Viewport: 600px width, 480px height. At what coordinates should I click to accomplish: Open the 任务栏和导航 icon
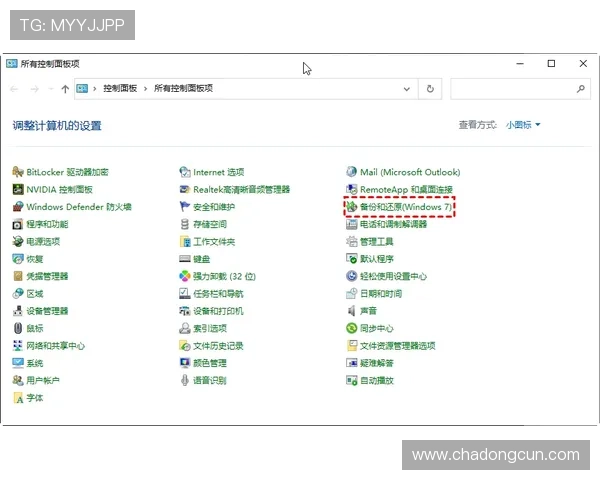[184, 294]
